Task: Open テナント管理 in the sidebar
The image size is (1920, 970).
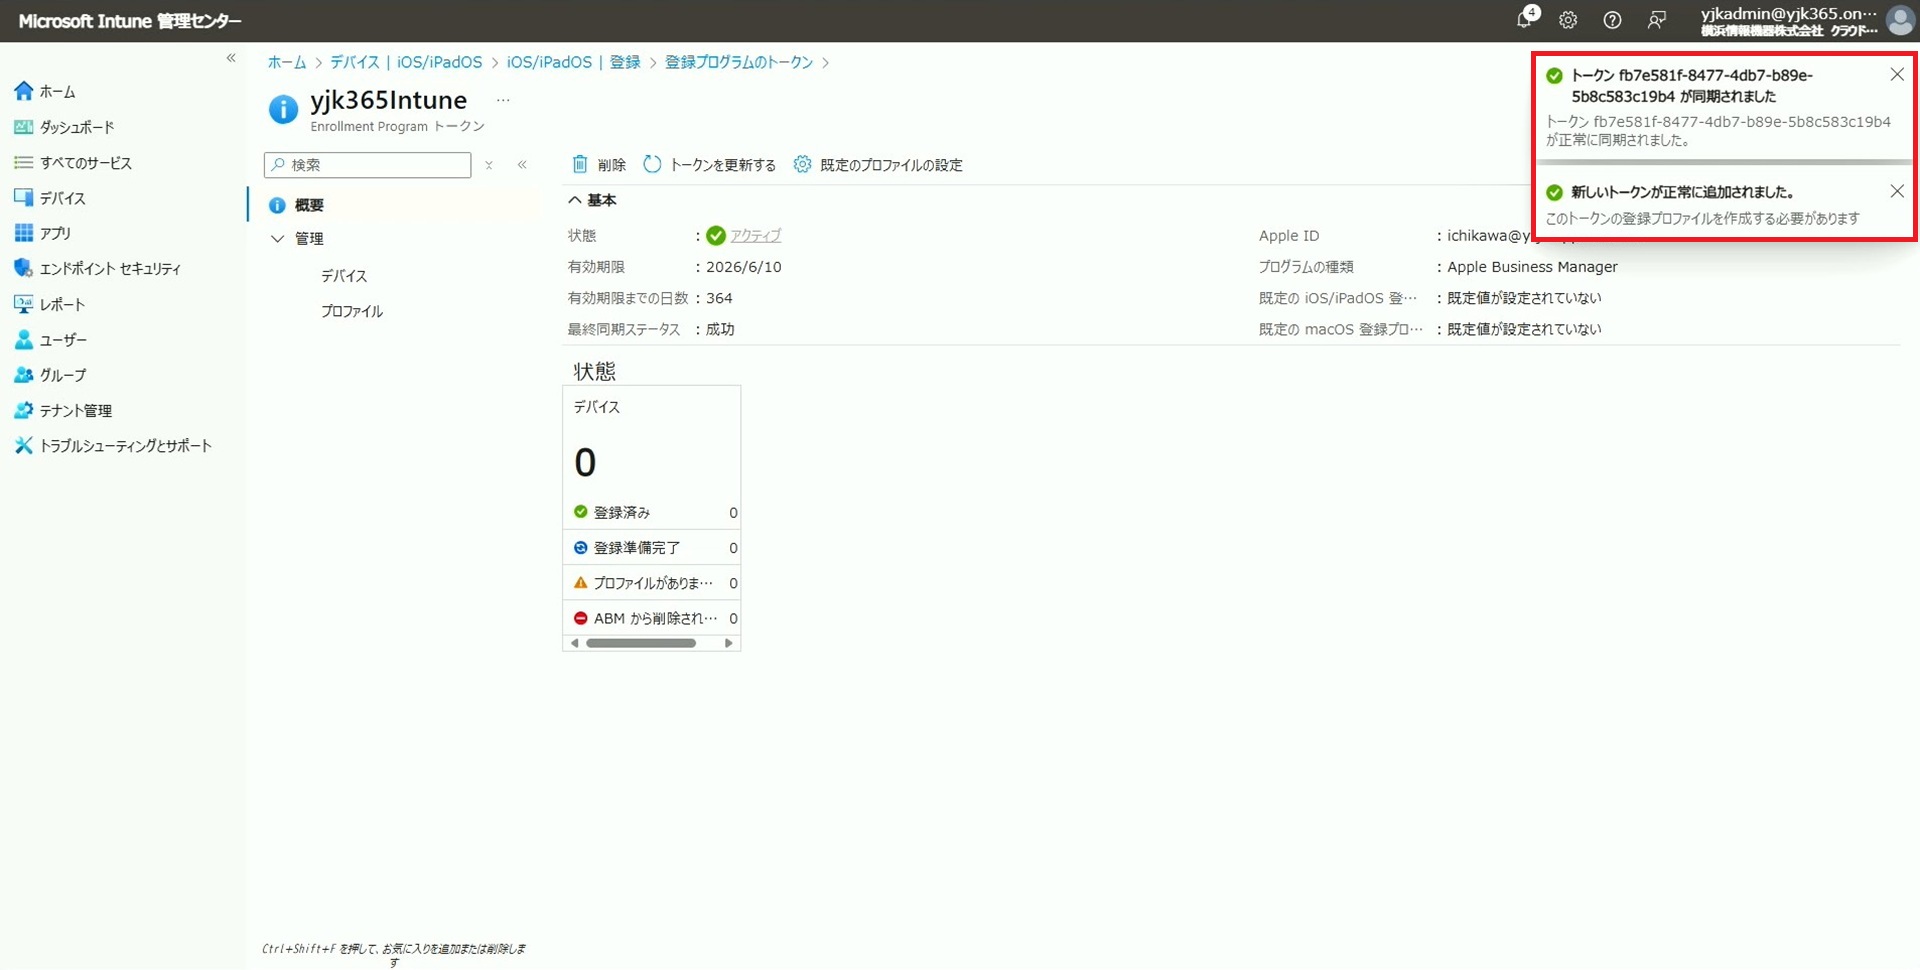Action: click(63, 410)
